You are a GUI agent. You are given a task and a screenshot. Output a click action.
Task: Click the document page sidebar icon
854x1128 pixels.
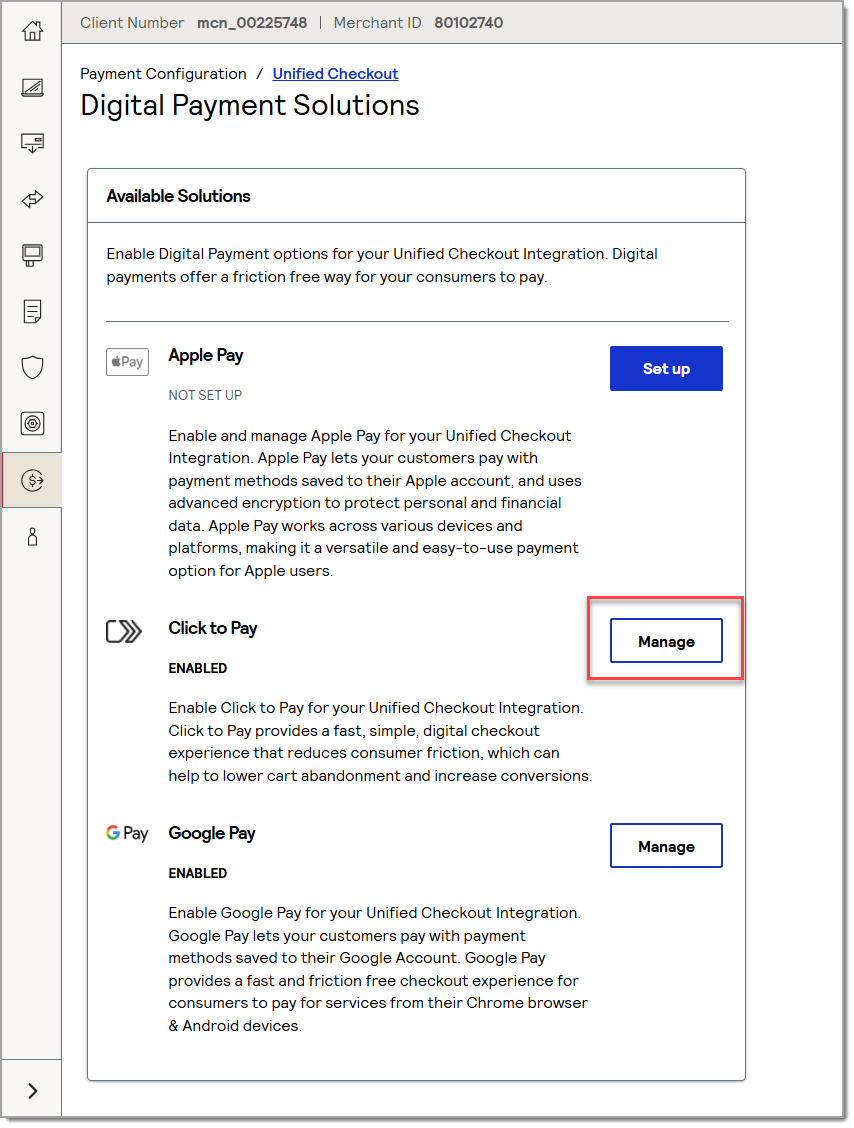(x=32, y=311)
